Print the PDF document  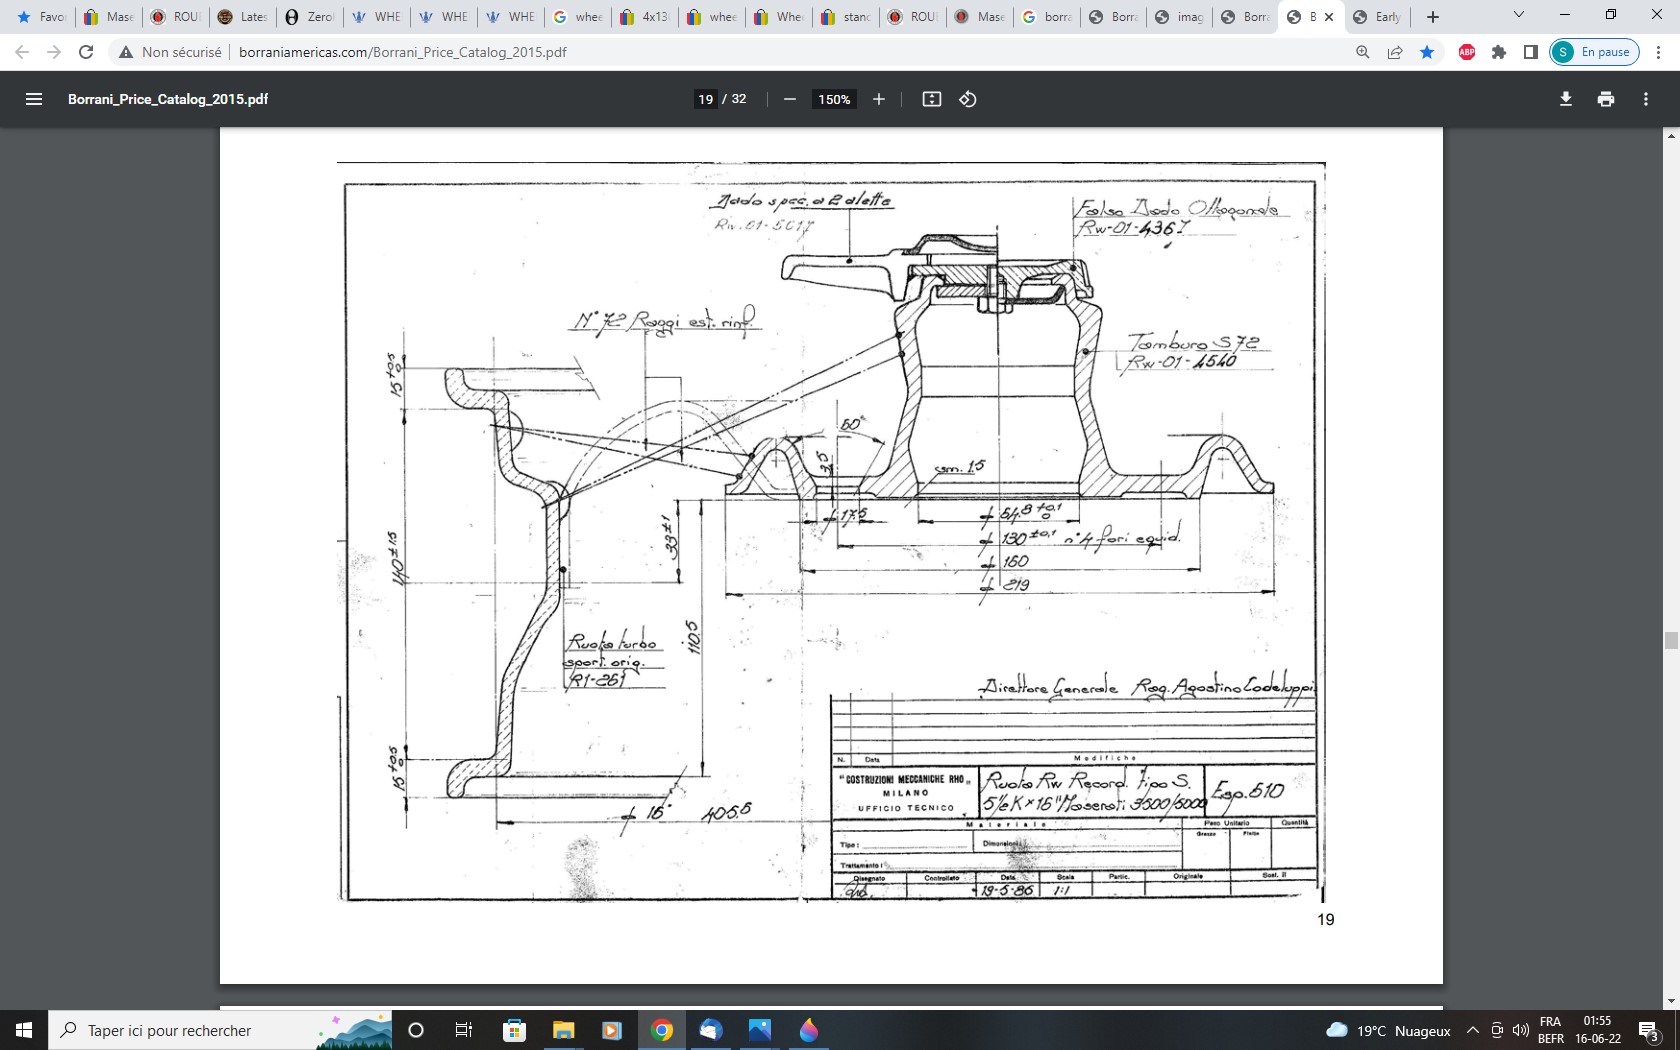tap(1606, 99)
